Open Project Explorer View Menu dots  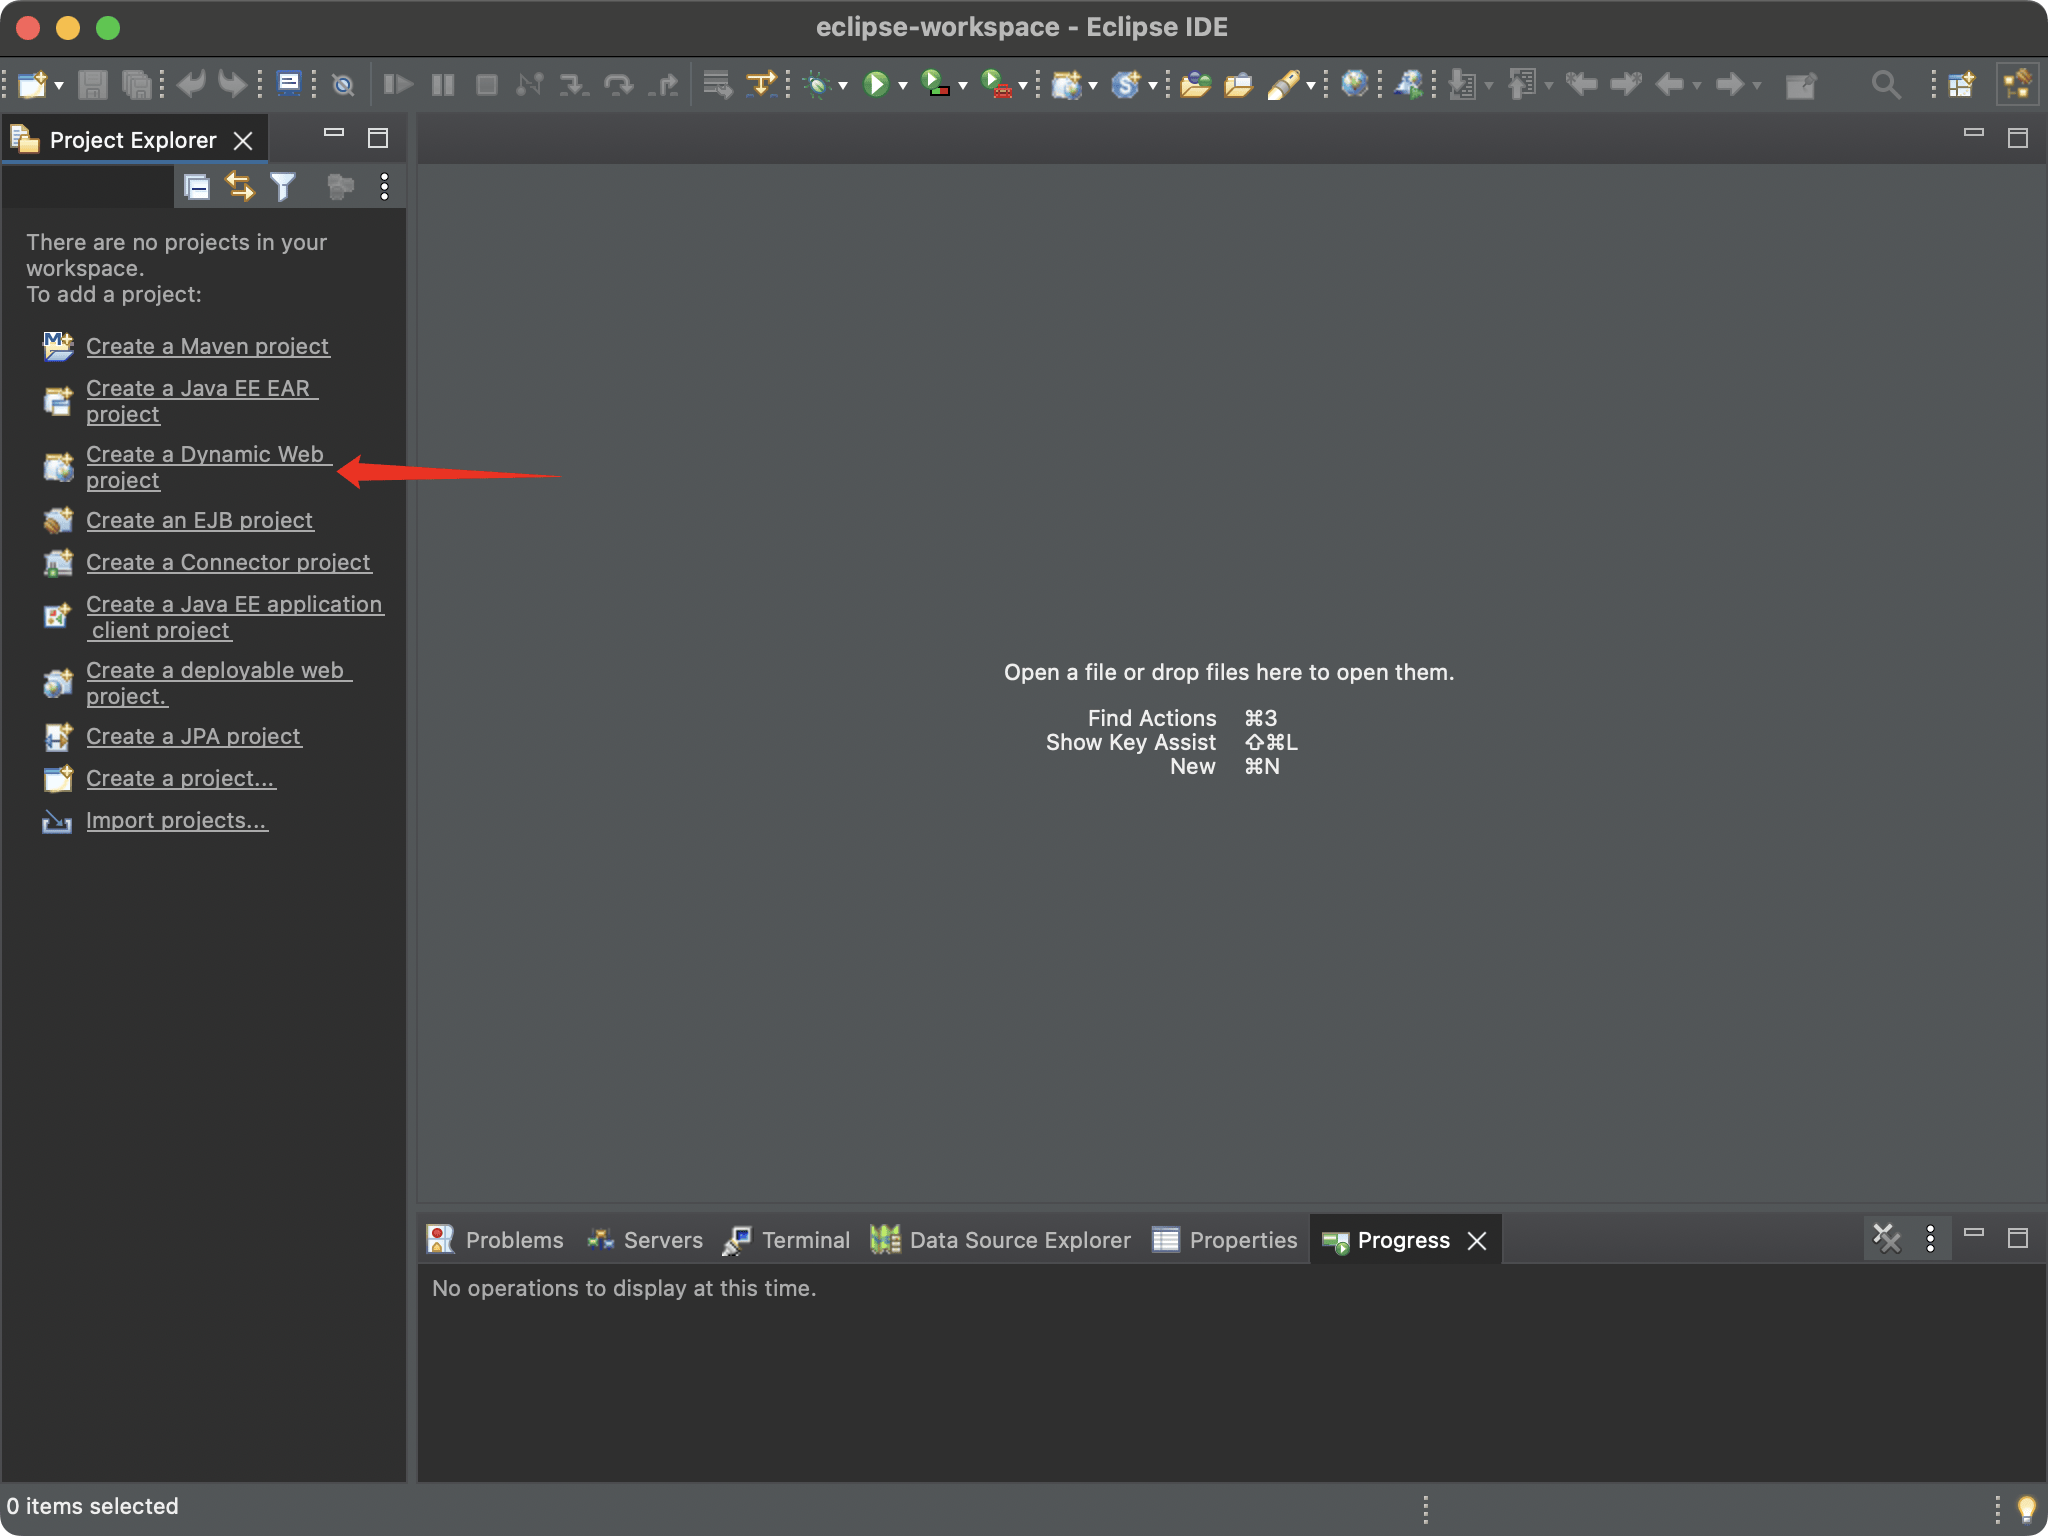coord(384,187)
